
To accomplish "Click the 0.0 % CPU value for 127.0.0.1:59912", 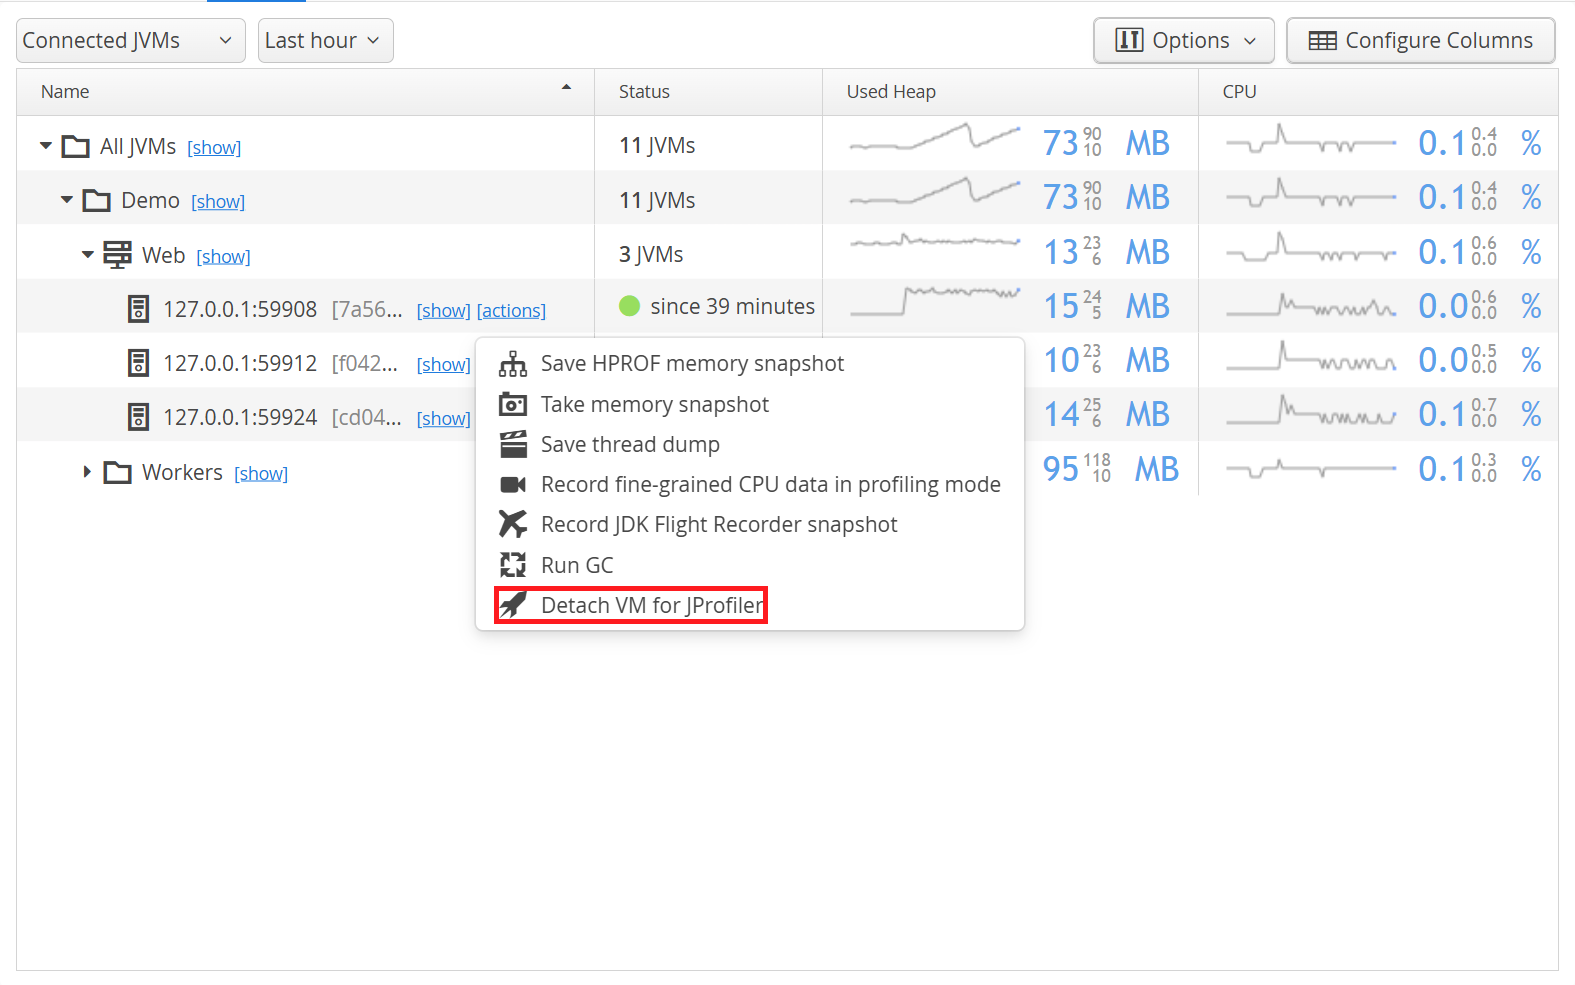I will click(x=1480, y=360).
